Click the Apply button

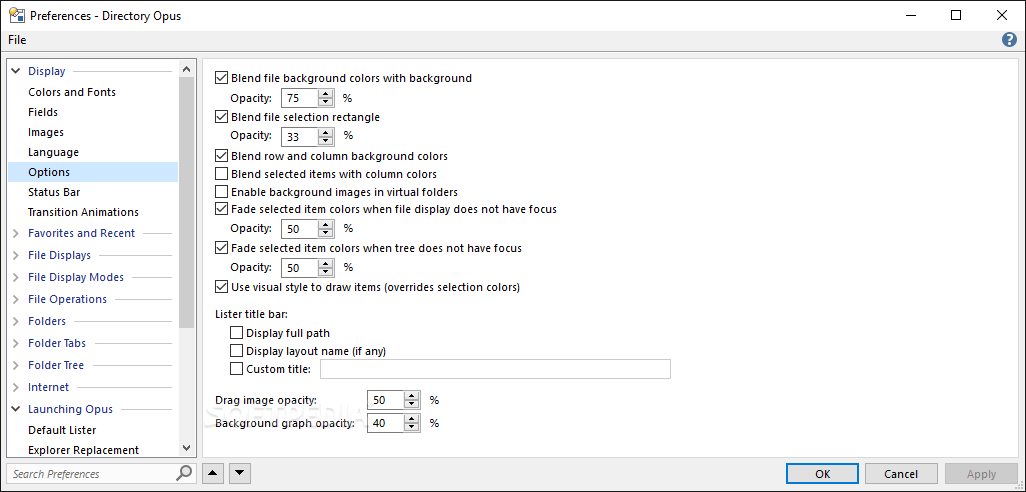coord(981,474)
